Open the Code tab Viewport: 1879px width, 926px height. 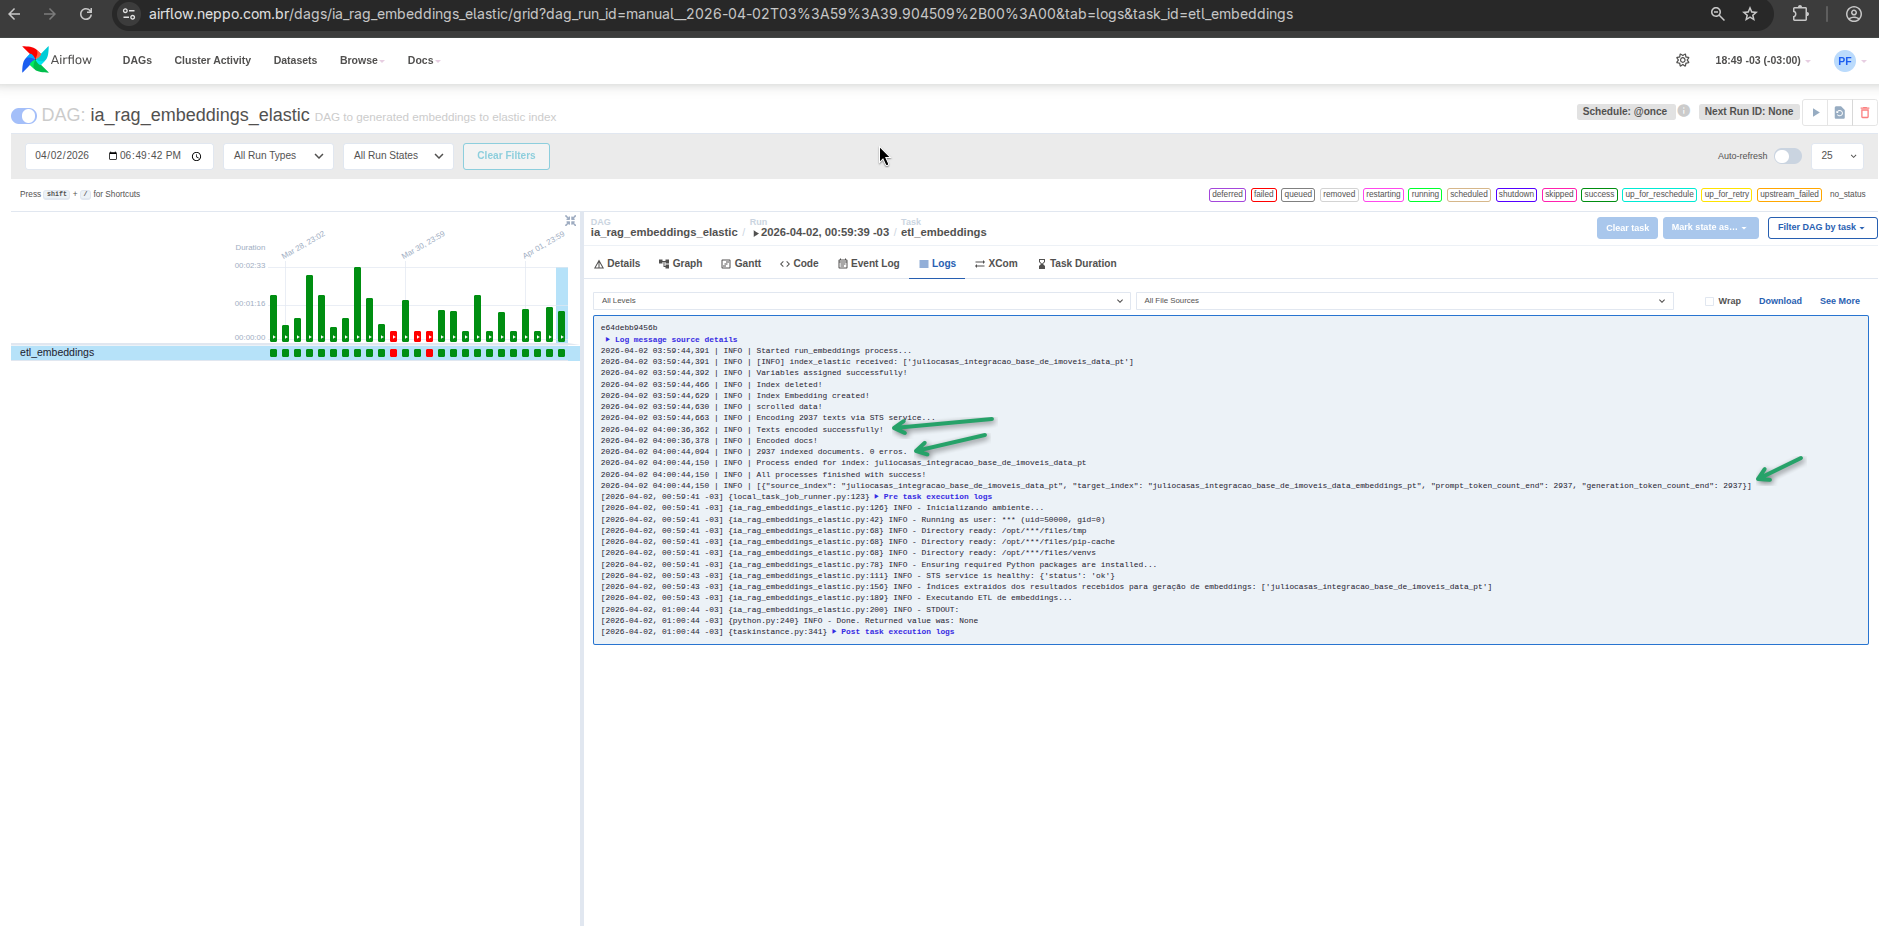(799, 264)
